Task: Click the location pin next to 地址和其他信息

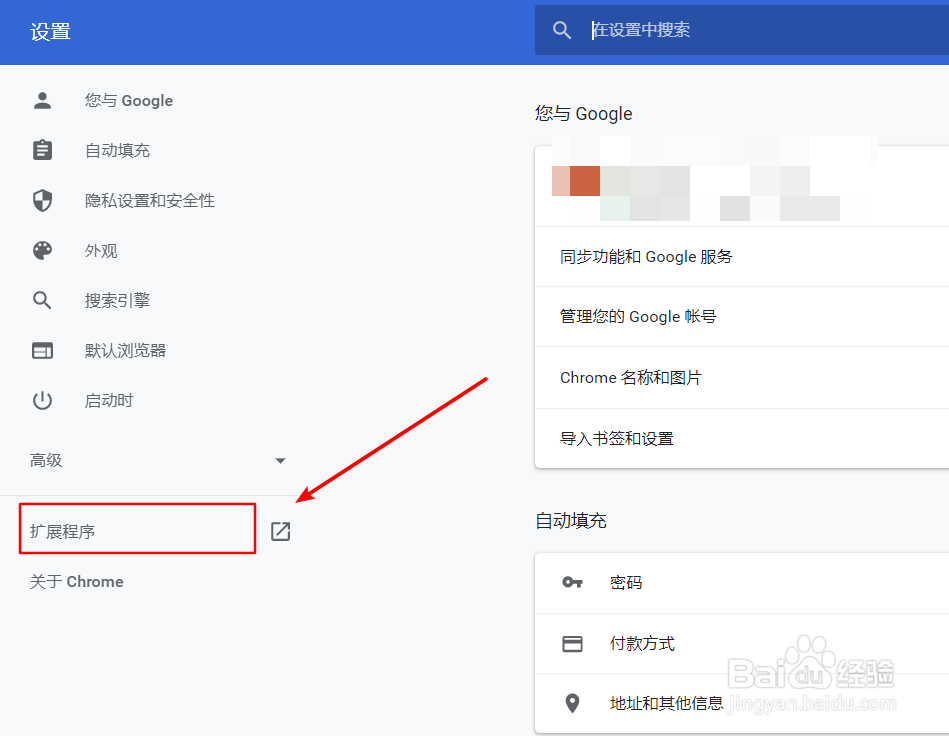Action: [572, 703]
